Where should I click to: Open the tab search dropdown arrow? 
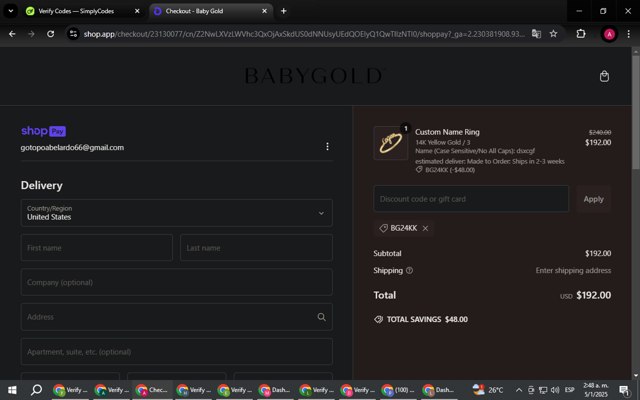click(x=11, y=11)
